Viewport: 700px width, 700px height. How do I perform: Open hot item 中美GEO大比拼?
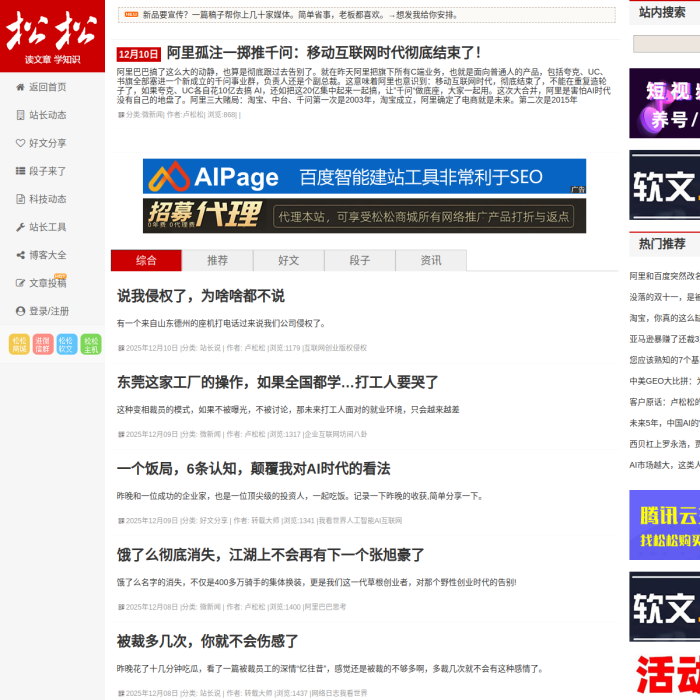(665, 381)
